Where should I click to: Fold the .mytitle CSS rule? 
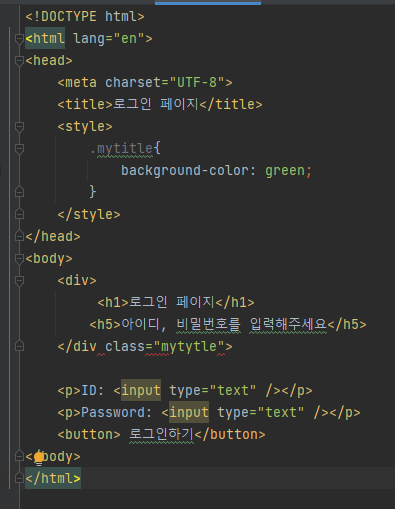point(19,149)
